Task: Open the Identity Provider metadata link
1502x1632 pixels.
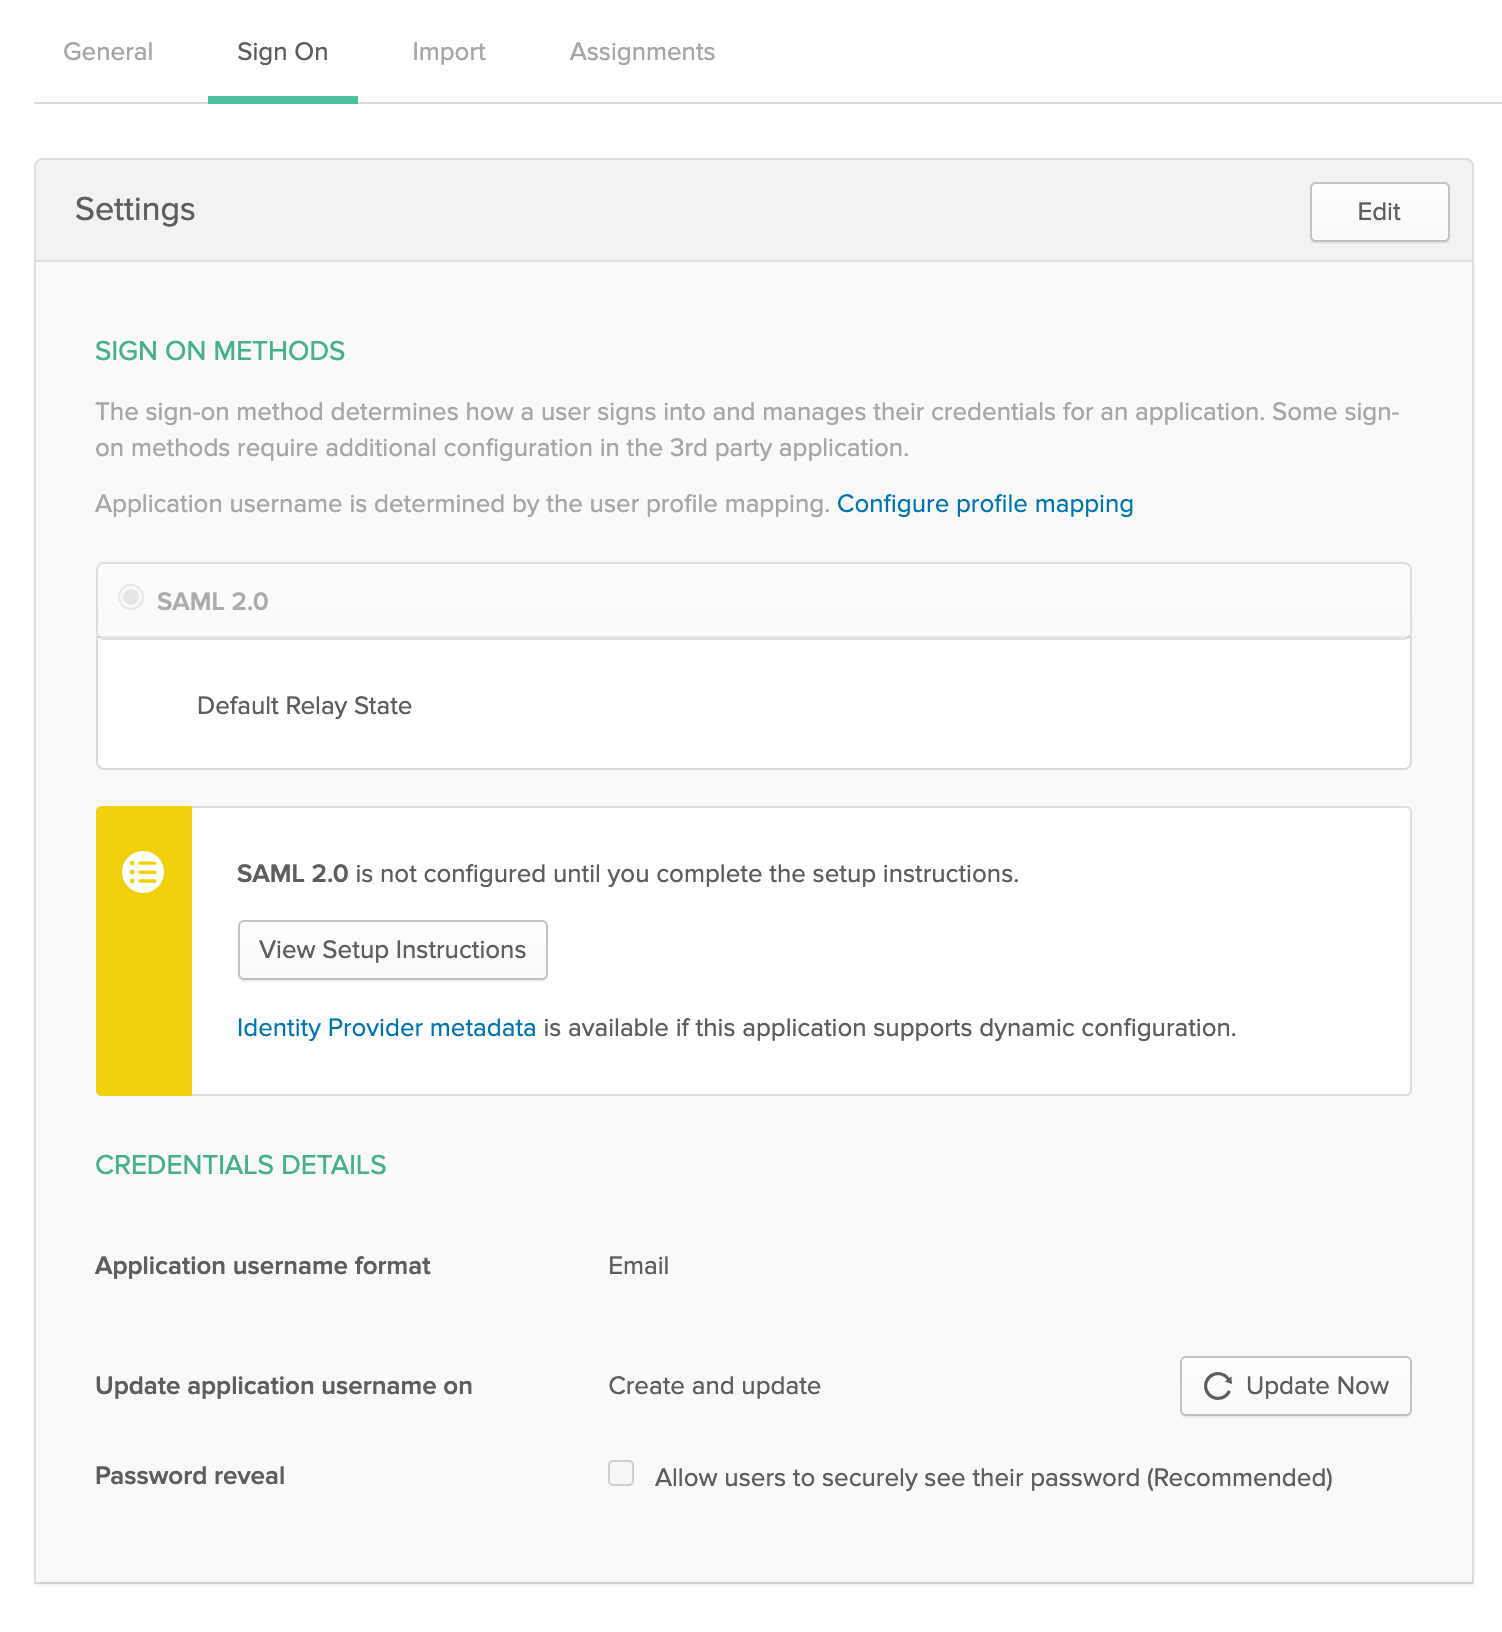Action: 386,1028
